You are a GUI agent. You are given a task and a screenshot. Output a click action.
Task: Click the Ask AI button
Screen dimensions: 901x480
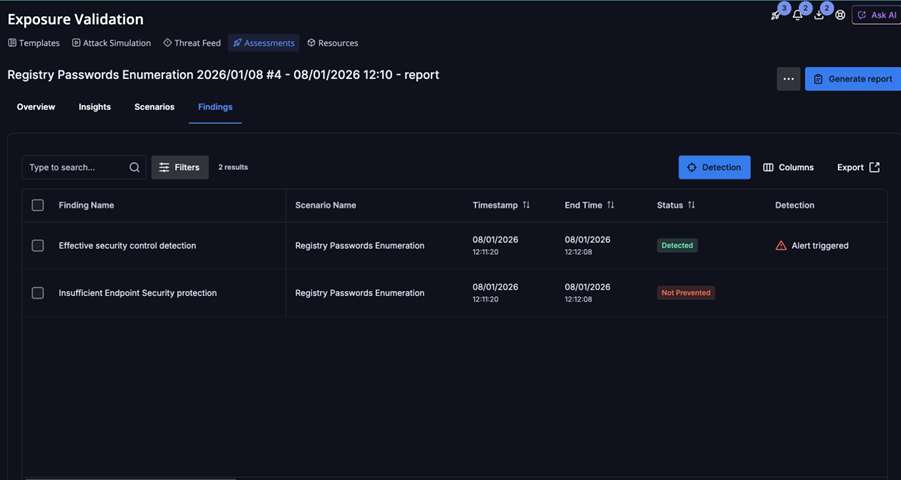(x=876, y=15)
